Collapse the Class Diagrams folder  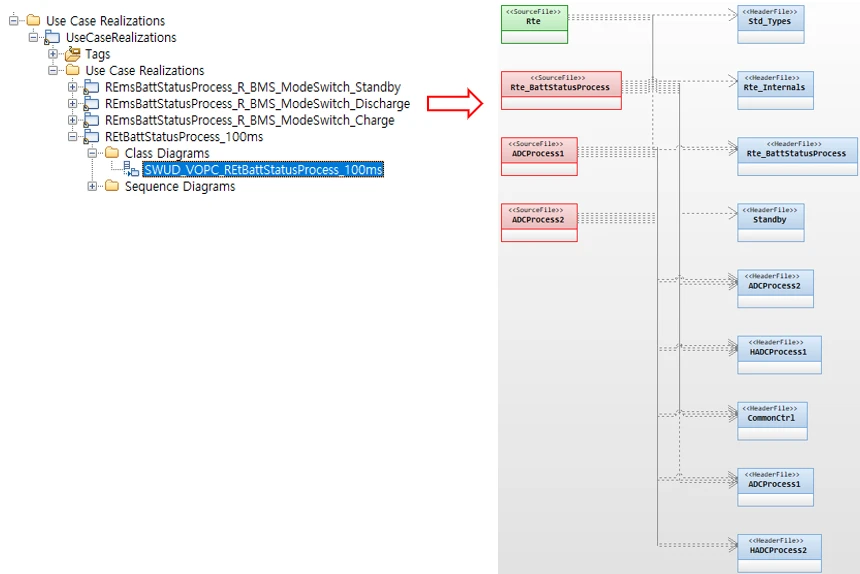coord(92,153)
